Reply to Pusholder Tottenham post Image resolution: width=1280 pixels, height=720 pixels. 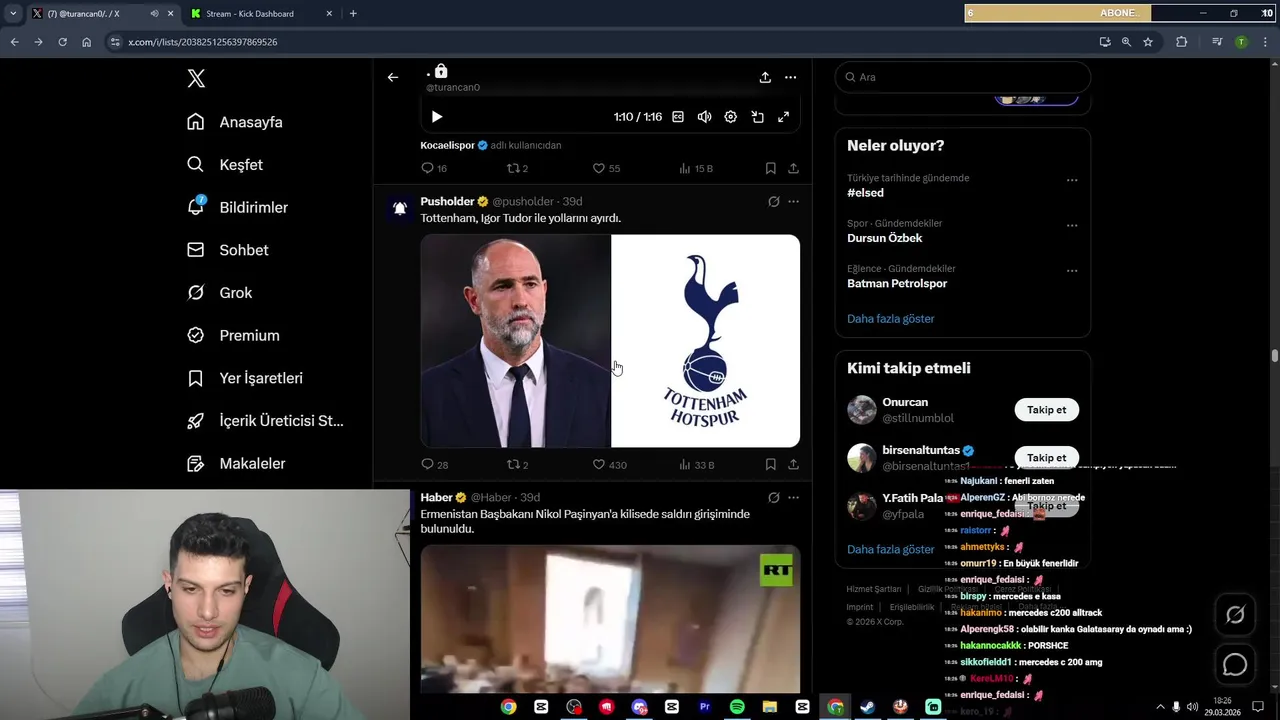[434, 465]
